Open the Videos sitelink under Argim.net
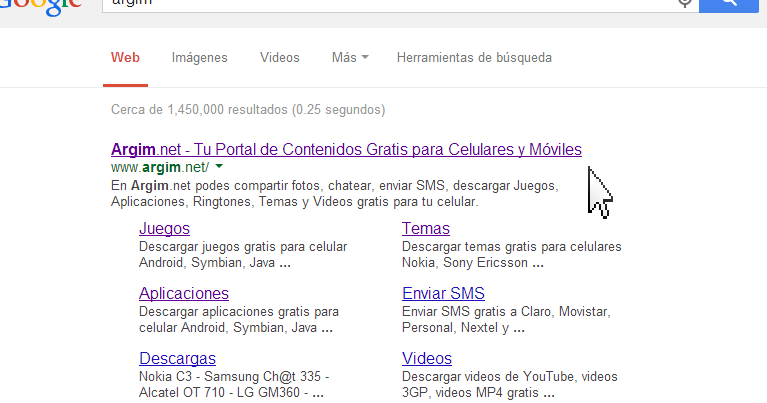This screenshot has width=767, height=403. point(427,358)
